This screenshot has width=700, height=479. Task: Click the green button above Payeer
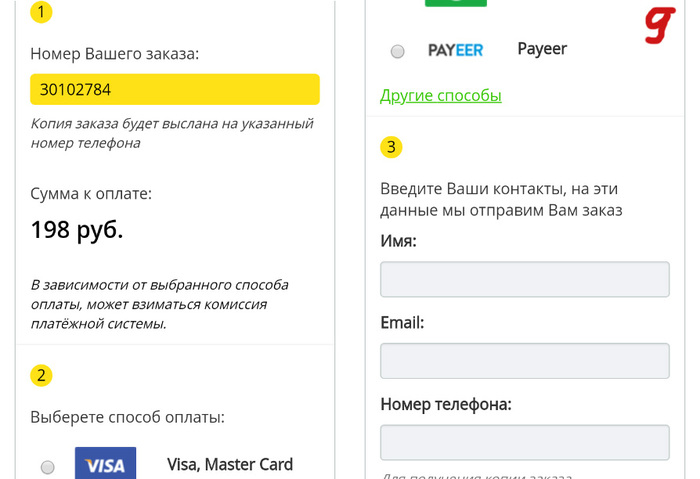click(455, 4)
